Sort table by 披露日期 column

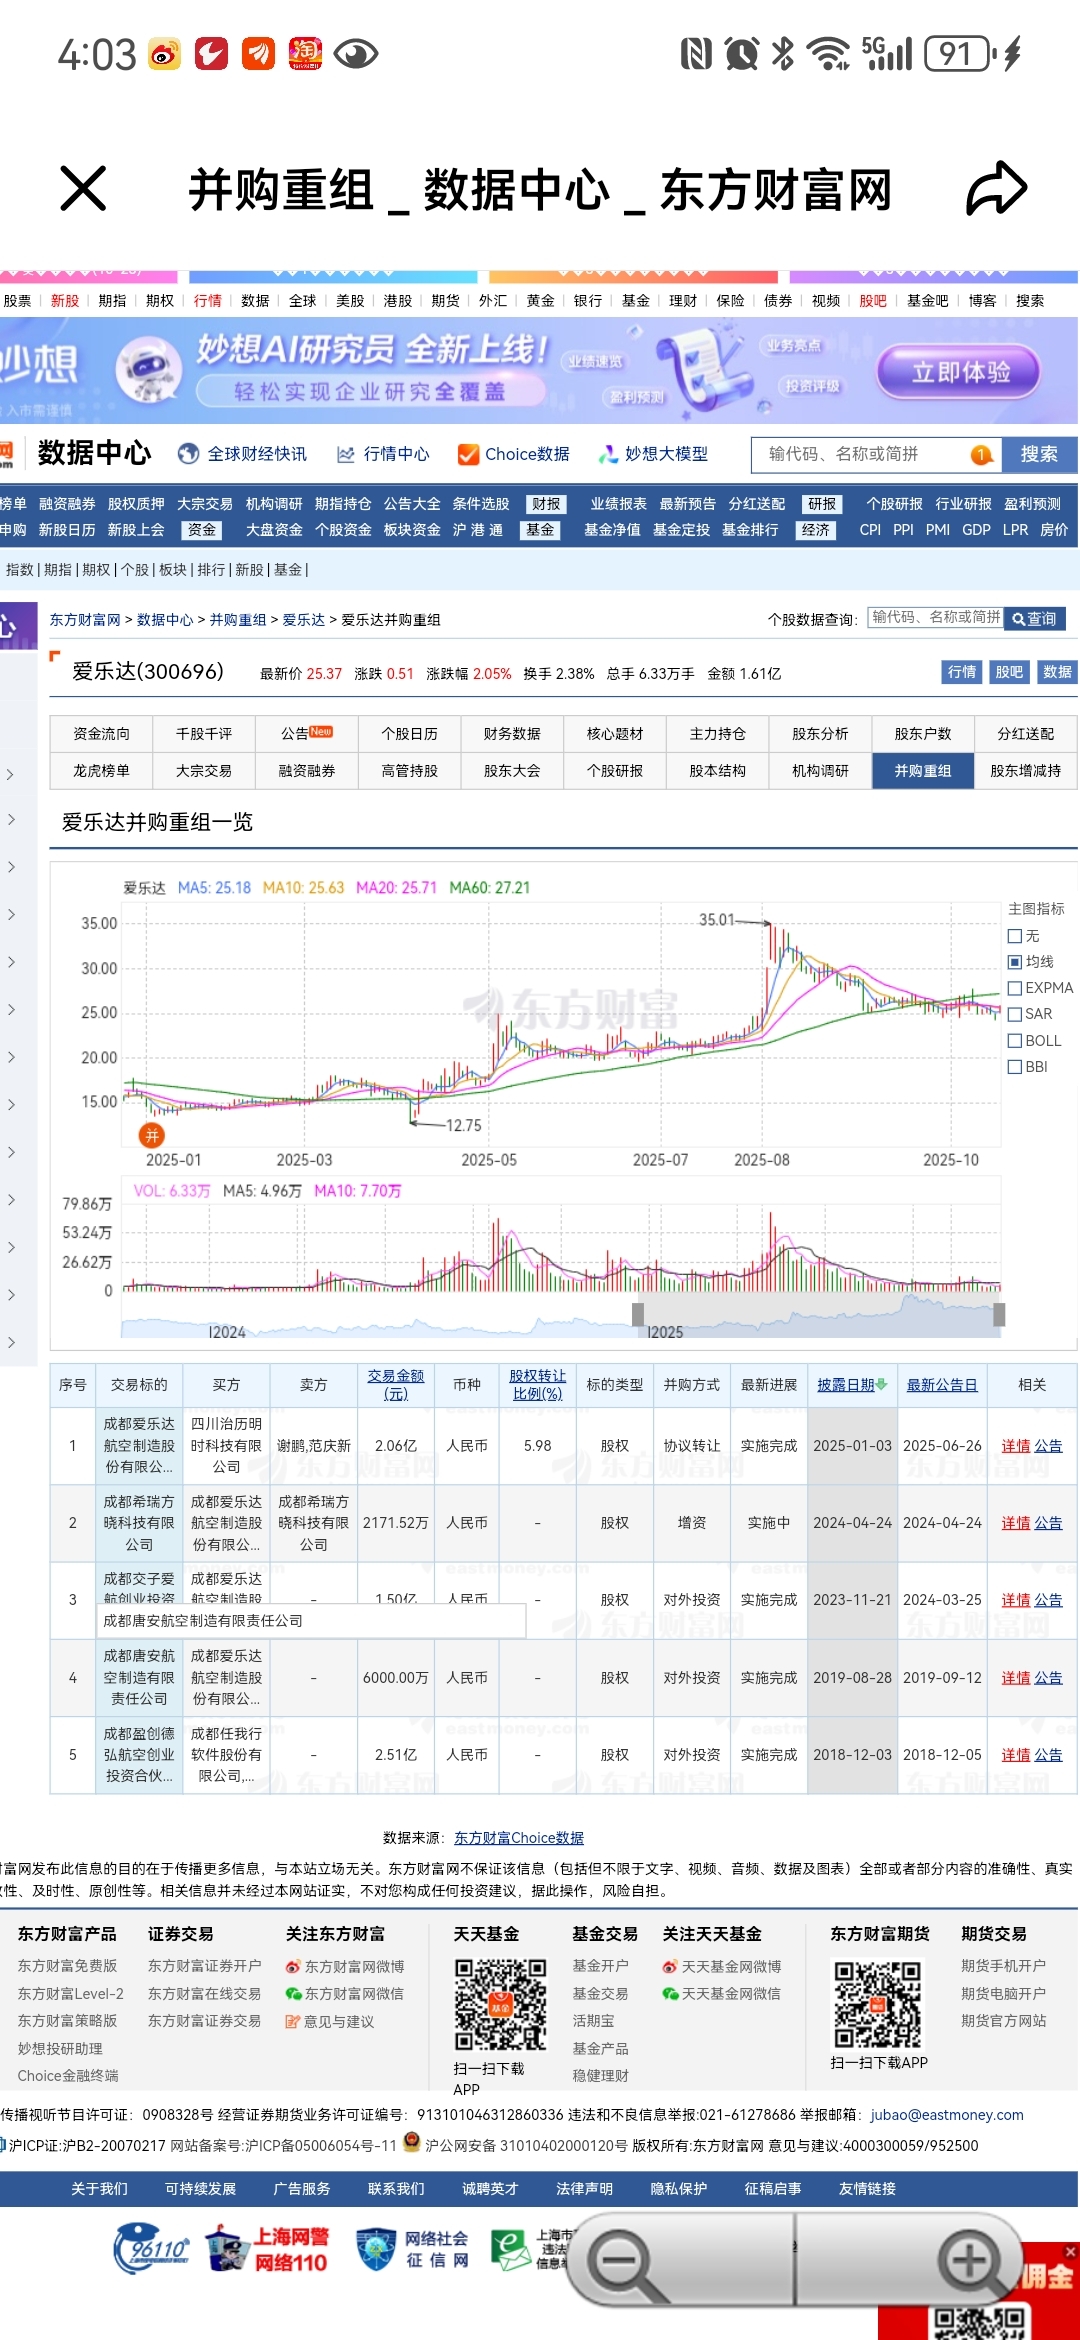(x=852, y=1385)
